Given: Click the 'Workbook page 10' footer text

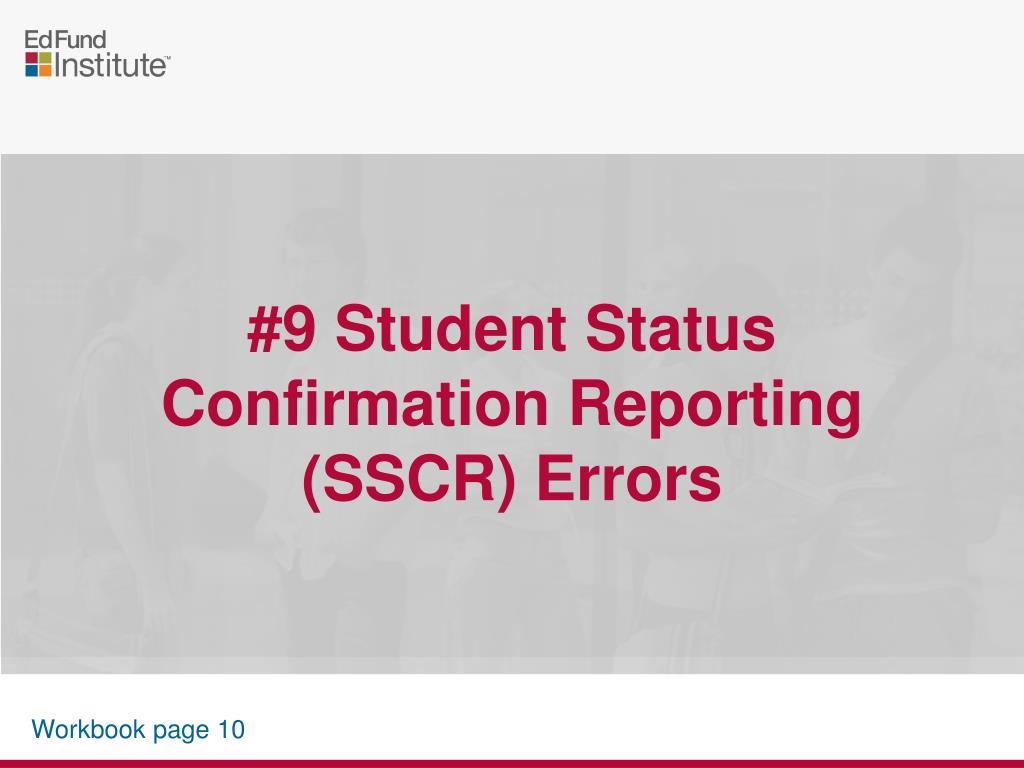Looking at the screenshot, I should point(138,729).
